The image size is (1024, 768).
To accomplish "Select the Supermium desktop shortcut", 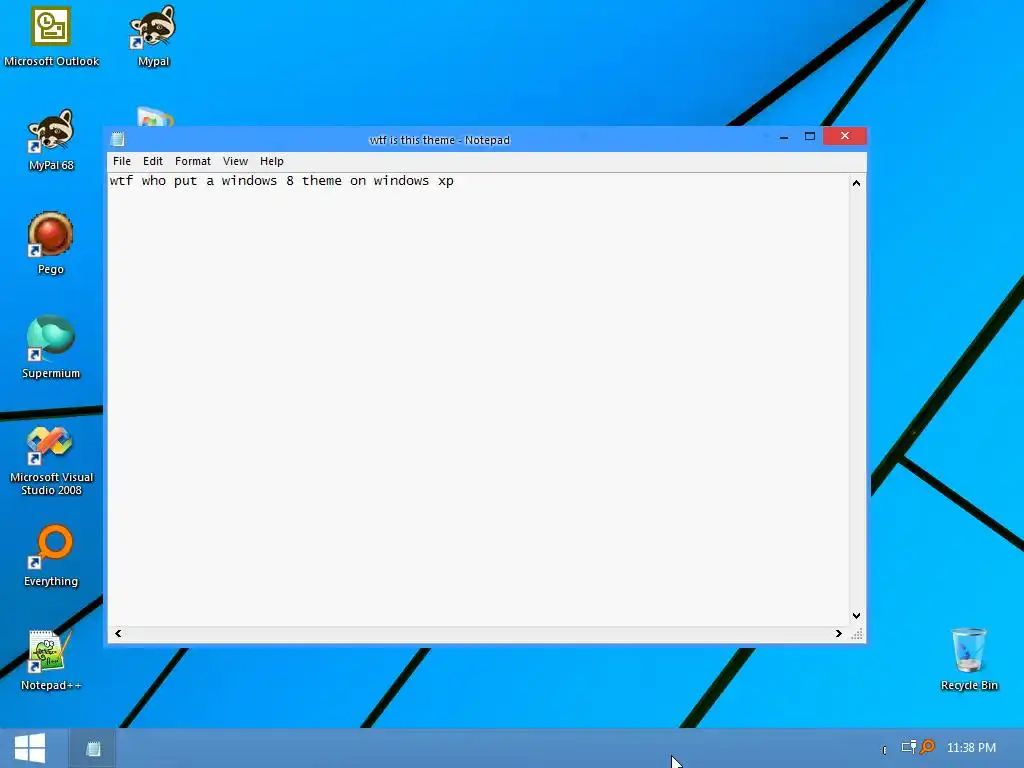I will click(x=51, y=347).
